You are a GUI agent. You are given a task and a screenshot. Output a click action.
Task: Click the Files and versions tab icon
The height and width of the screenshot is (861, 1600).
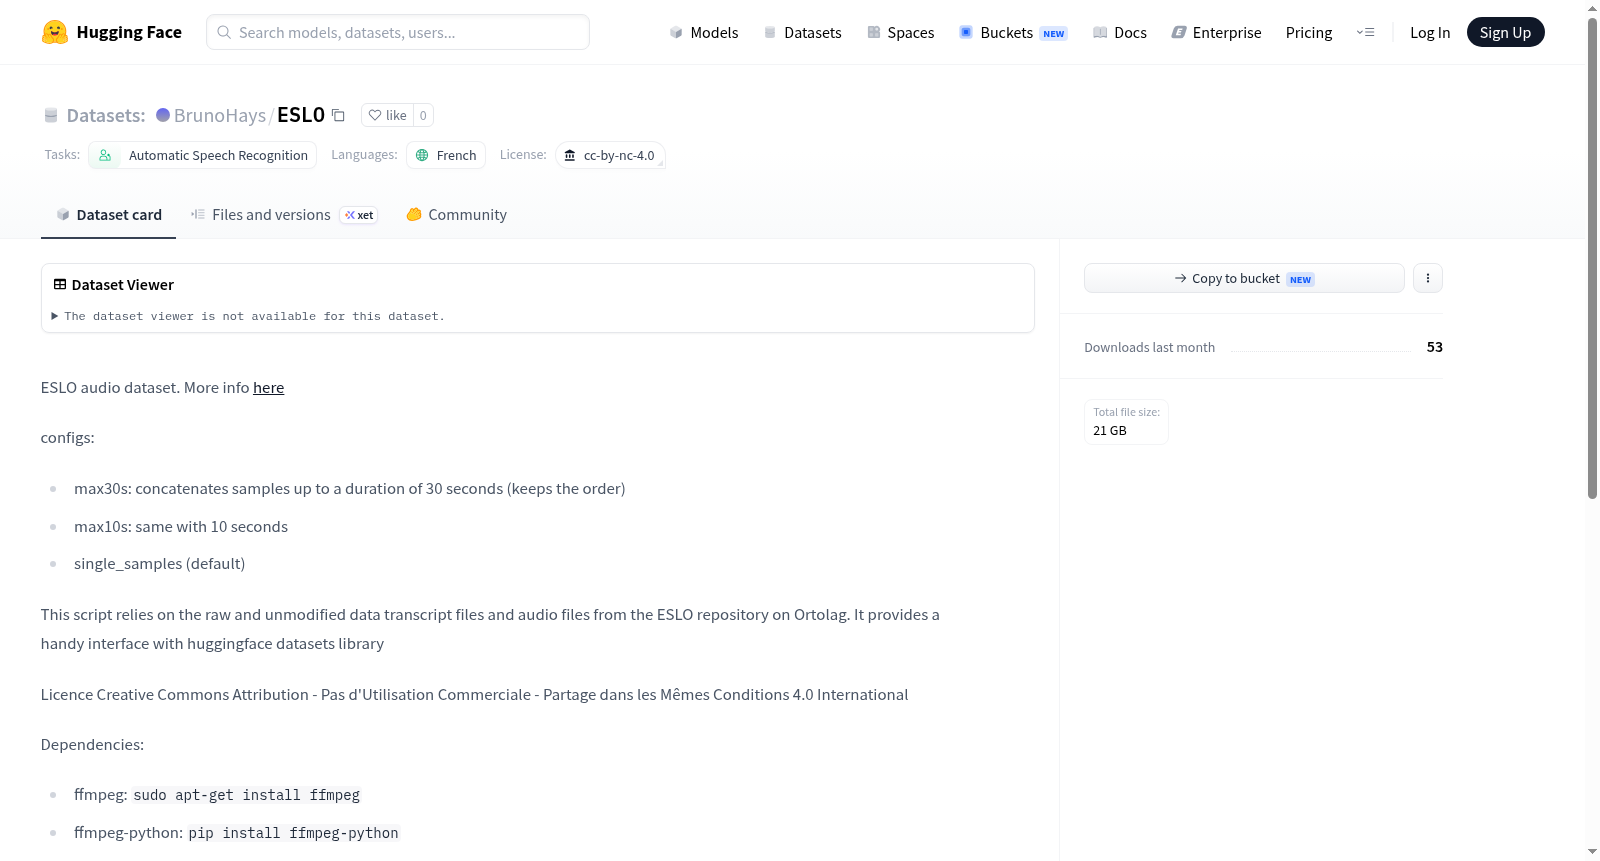tap(198, 214)
